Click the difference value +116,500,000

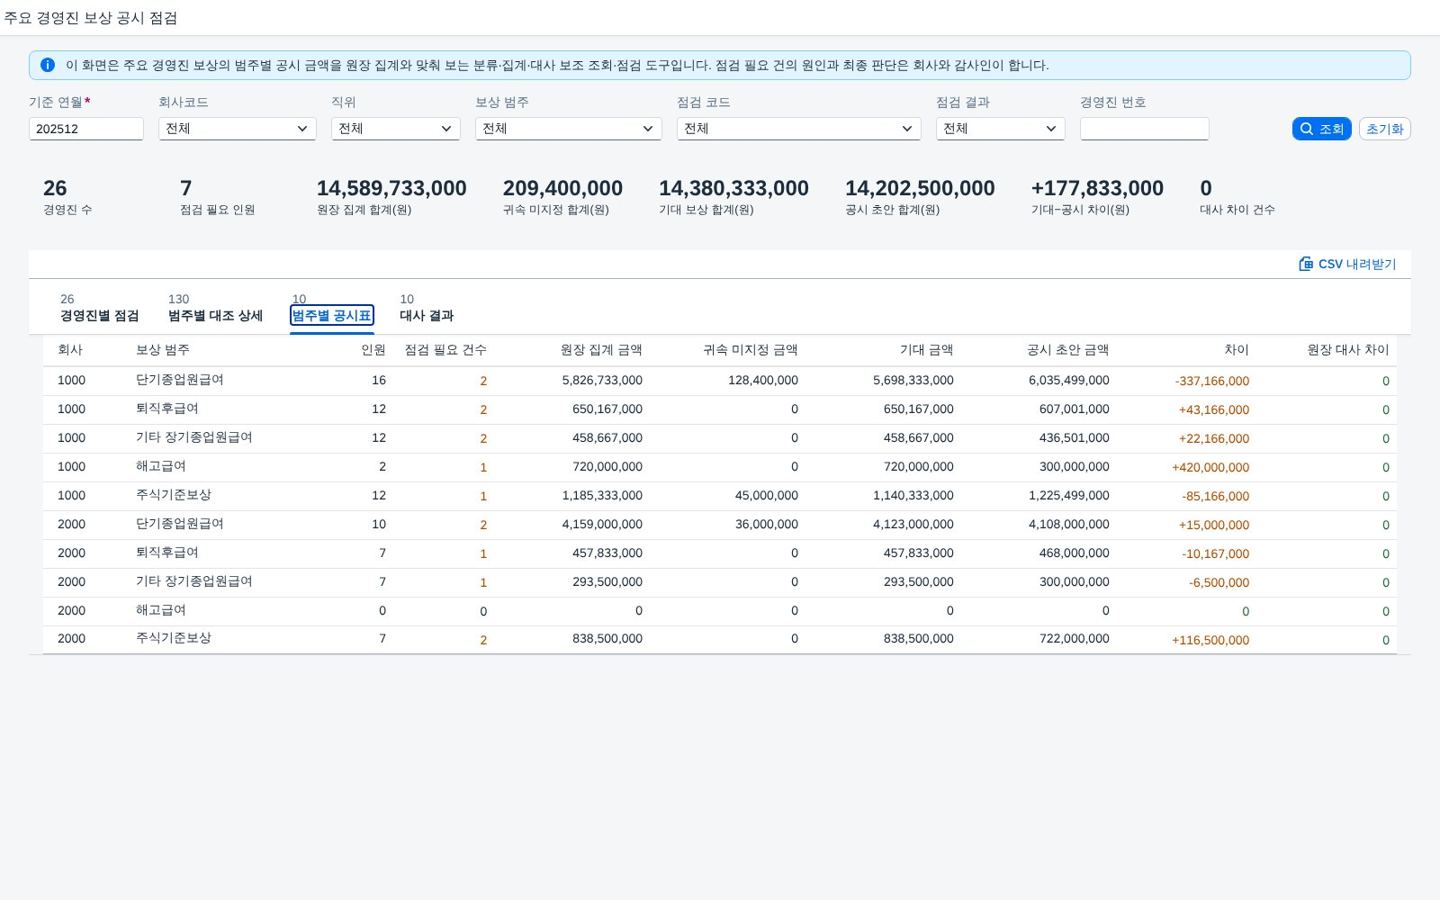click(x=1210, y=640)
